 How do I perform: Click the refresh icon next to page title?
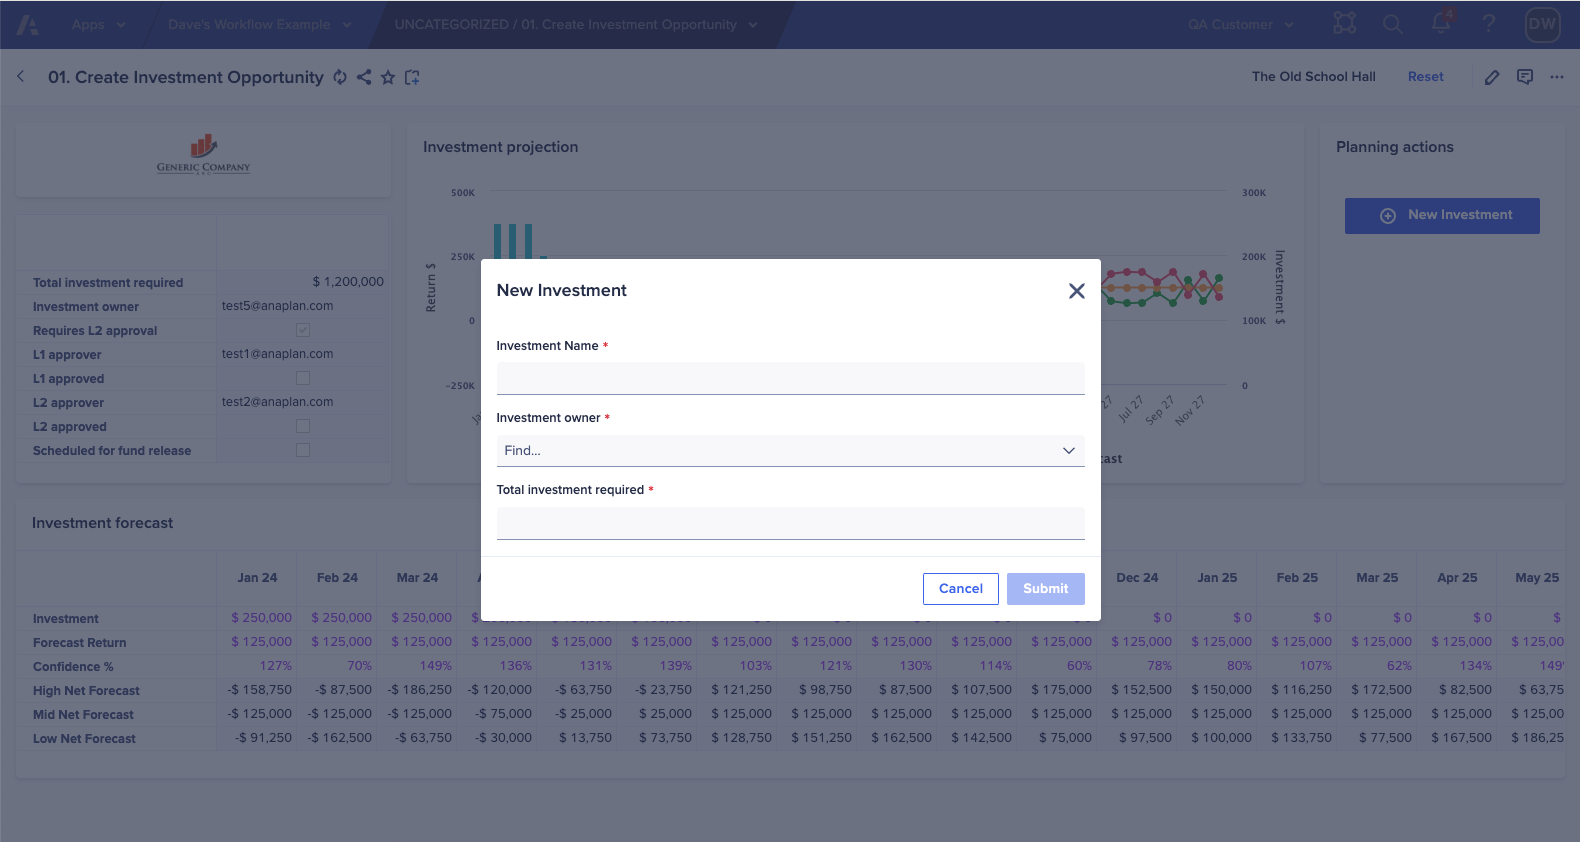340,77
